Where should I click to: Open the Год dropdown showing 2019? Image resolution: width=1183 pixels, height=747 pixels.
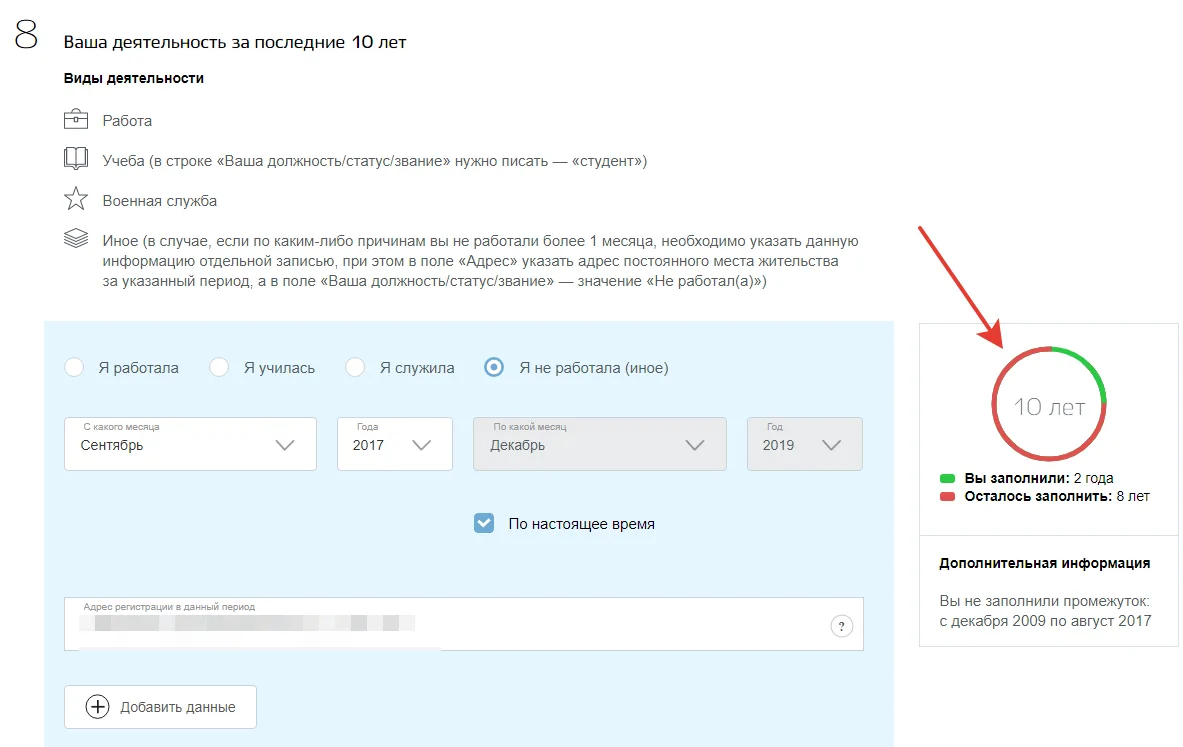click(804, 444)
